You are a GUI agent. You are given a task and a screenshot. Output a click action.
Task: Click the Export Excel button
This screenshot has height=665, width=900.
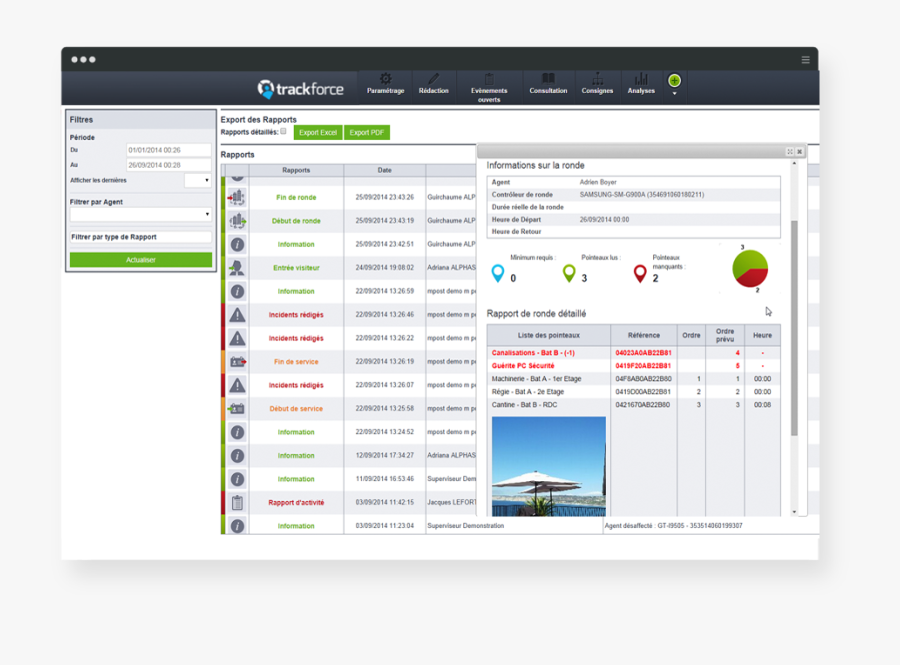318,132
